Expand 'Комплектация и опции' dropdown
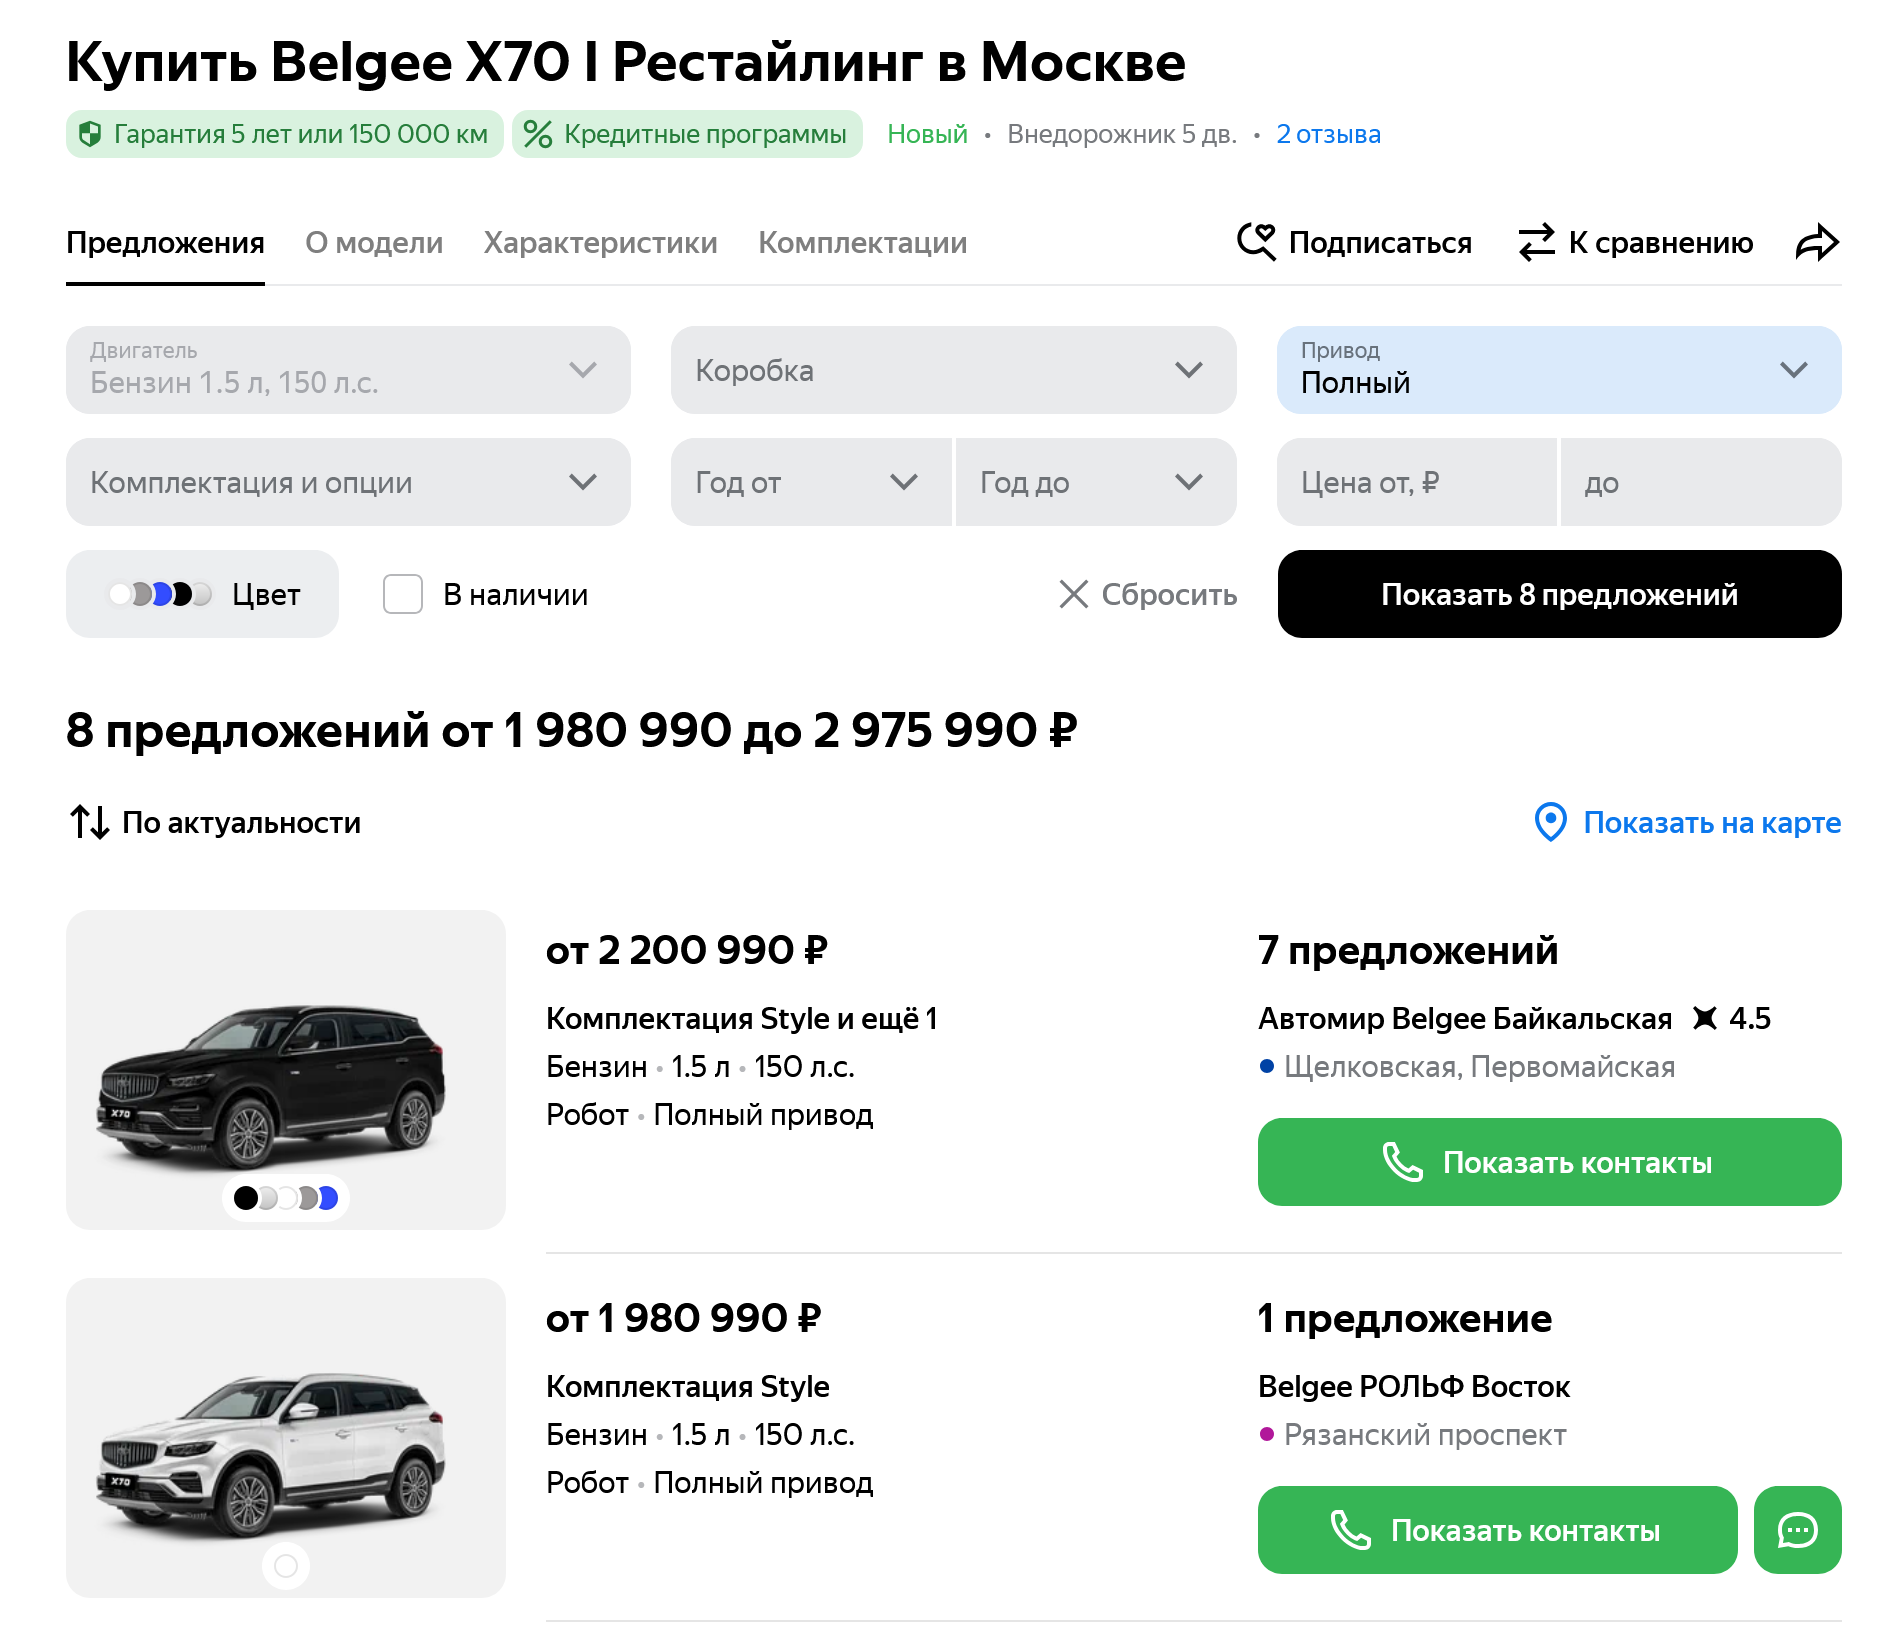 (348, 482)
